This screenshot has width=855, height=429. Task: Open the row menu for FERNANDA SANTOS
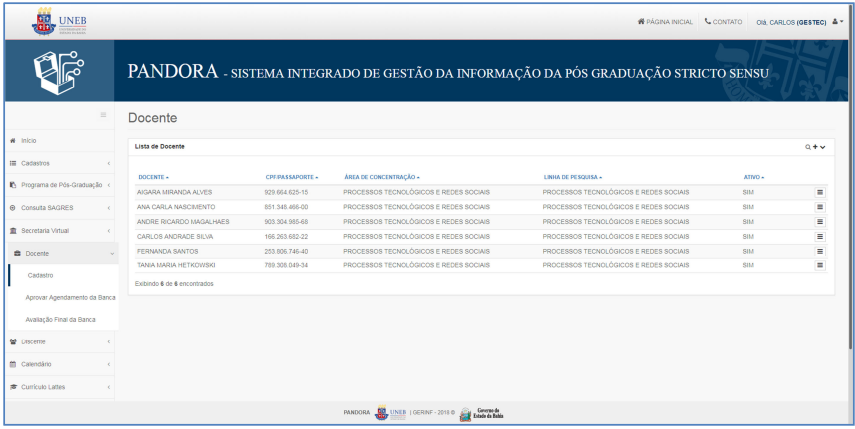(x=820, y=251)
